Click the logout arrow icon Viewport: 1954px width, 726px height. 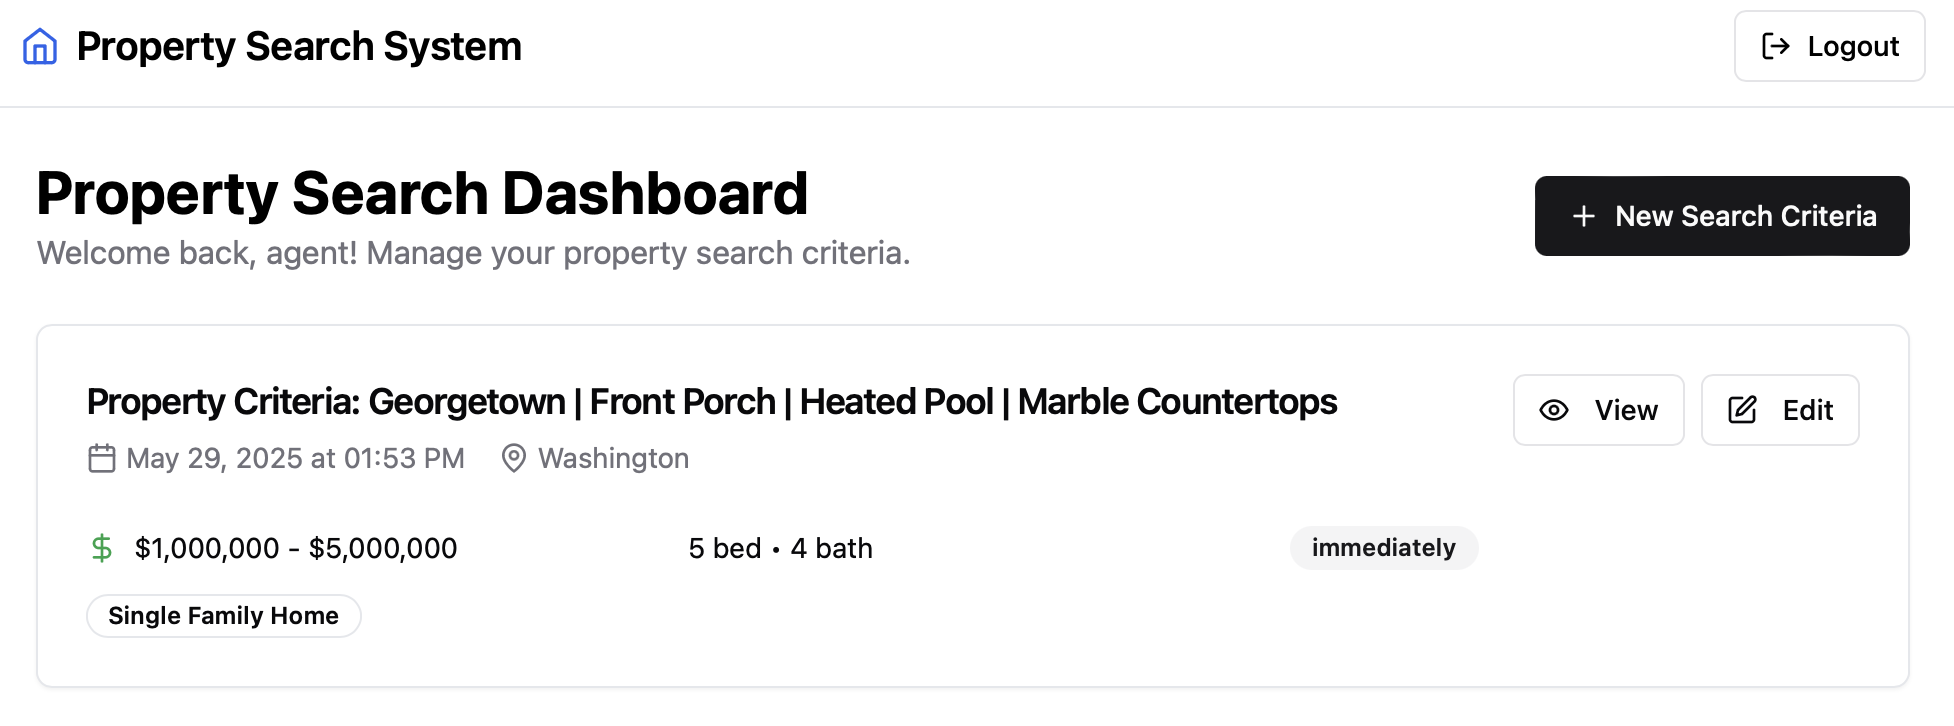click(x=1775, y=46)
